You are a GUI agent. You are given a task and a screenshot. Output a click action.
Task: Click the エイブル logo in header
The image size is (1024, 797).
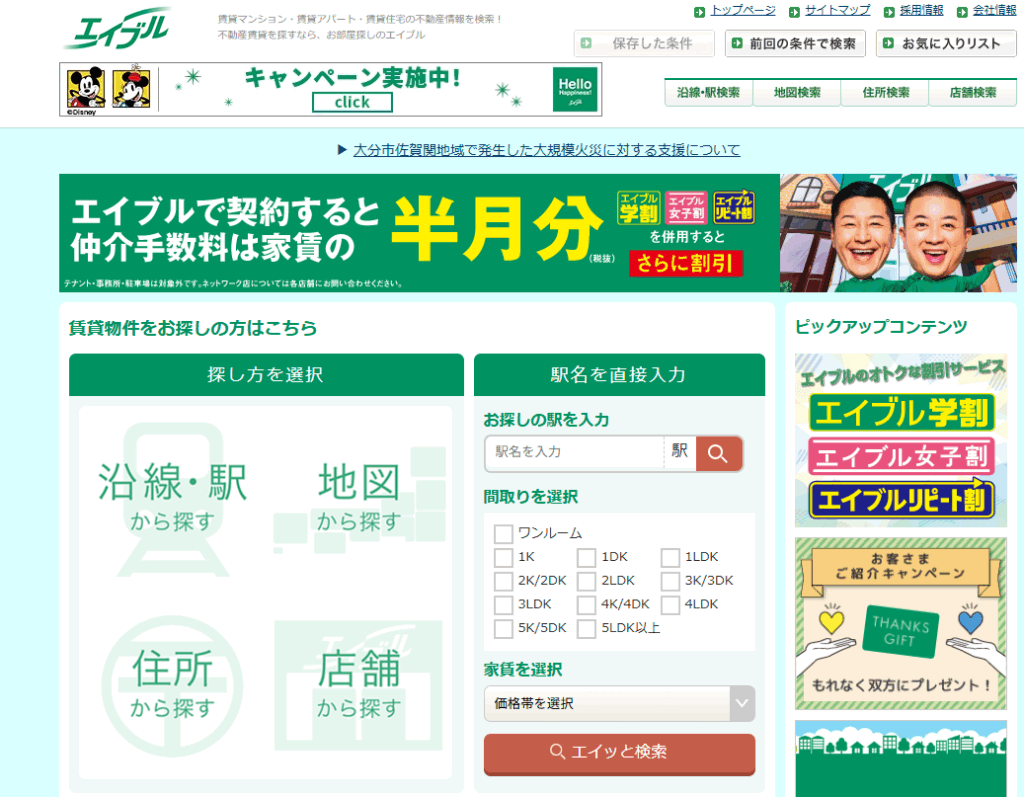pos(117,29)
